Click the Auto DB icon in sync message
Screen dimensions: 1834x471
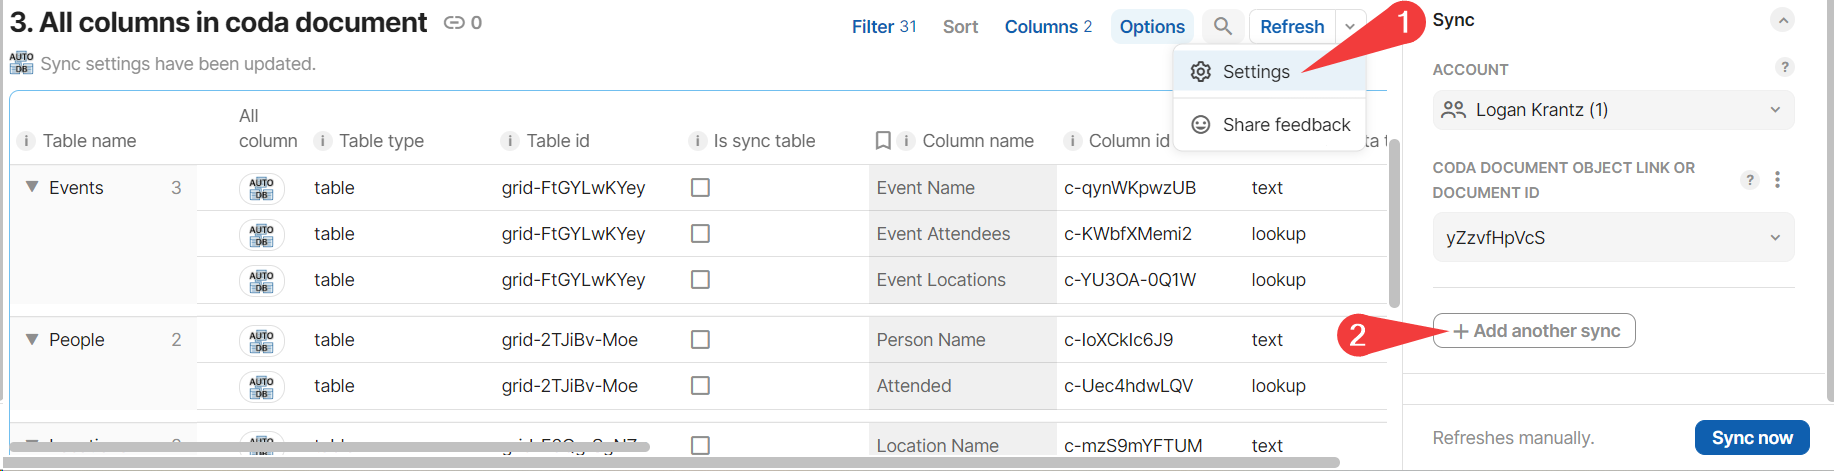21,63
